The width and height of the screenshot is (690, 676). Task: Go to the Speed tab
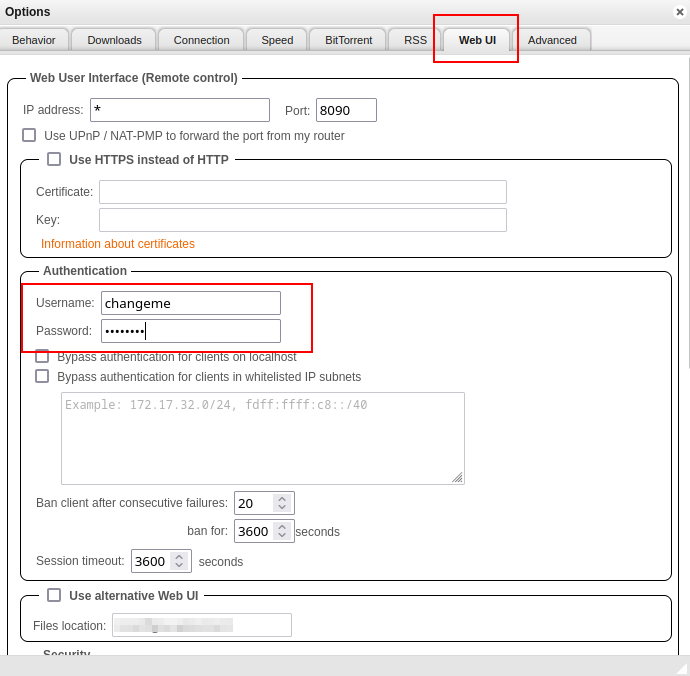pyautogui.click(x=277, y=40)
